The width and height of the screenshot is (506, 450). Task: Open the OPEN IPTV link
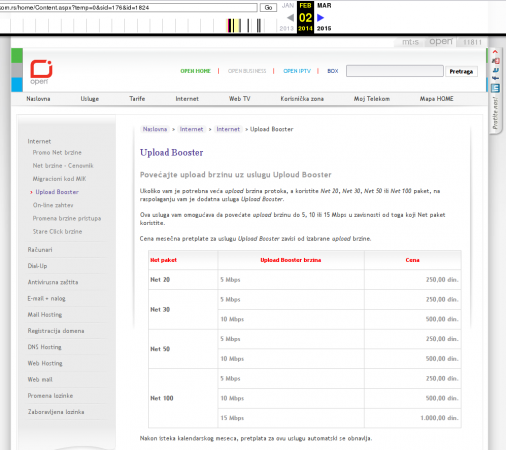297,71
